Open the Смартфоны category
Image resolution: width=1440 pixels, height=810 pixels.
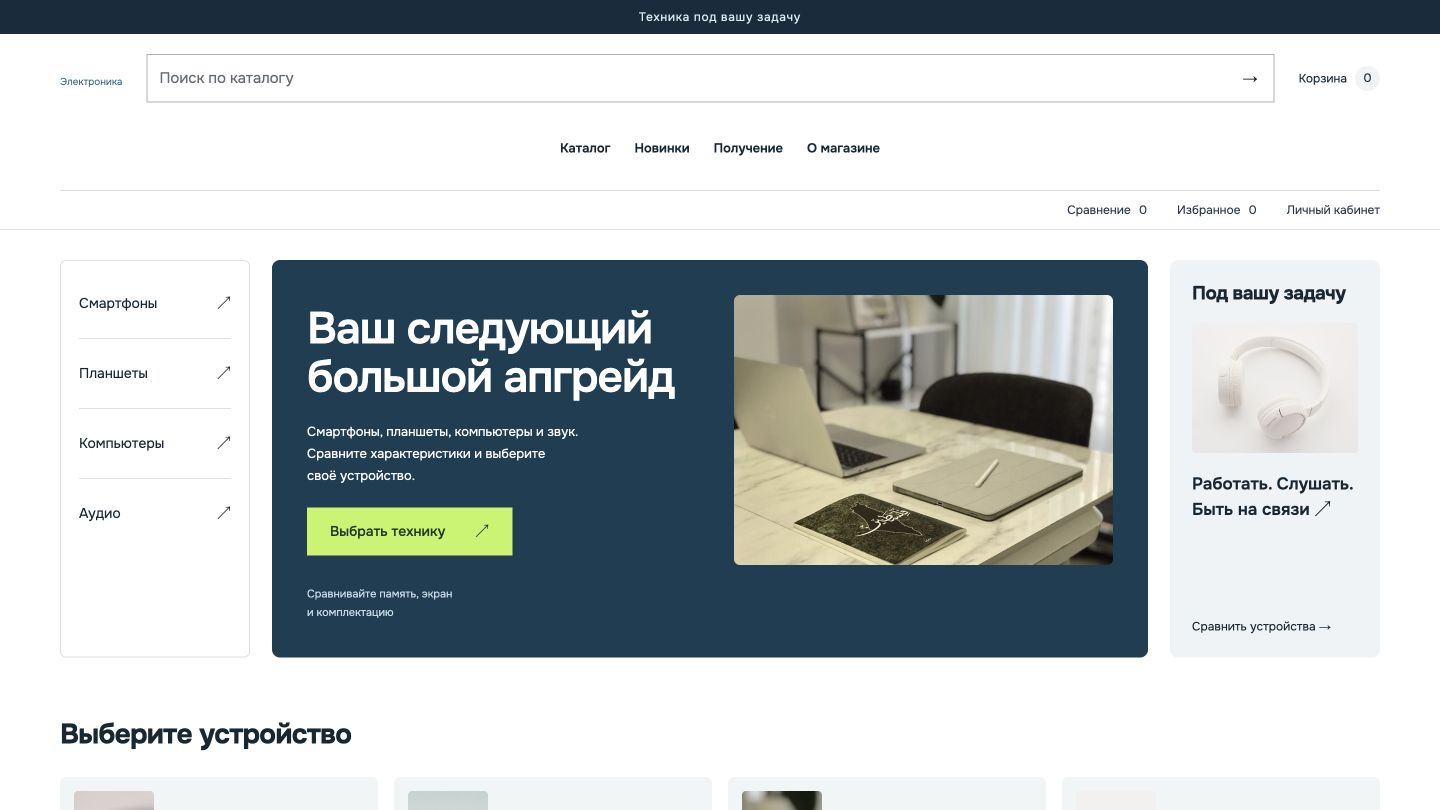[x=155, y=303]
